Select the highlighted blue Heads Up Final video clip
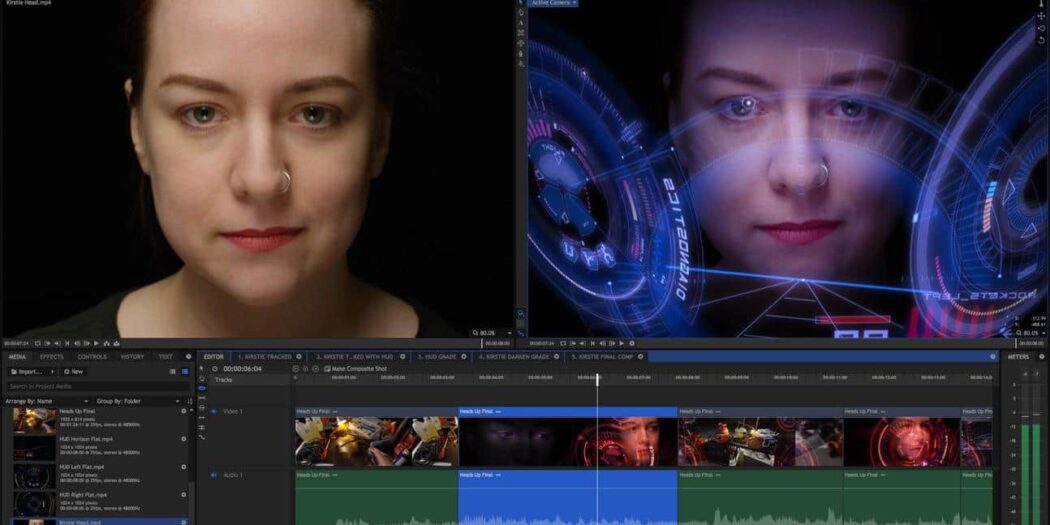This screenshot has height=525, width=1050. [568, 437]
